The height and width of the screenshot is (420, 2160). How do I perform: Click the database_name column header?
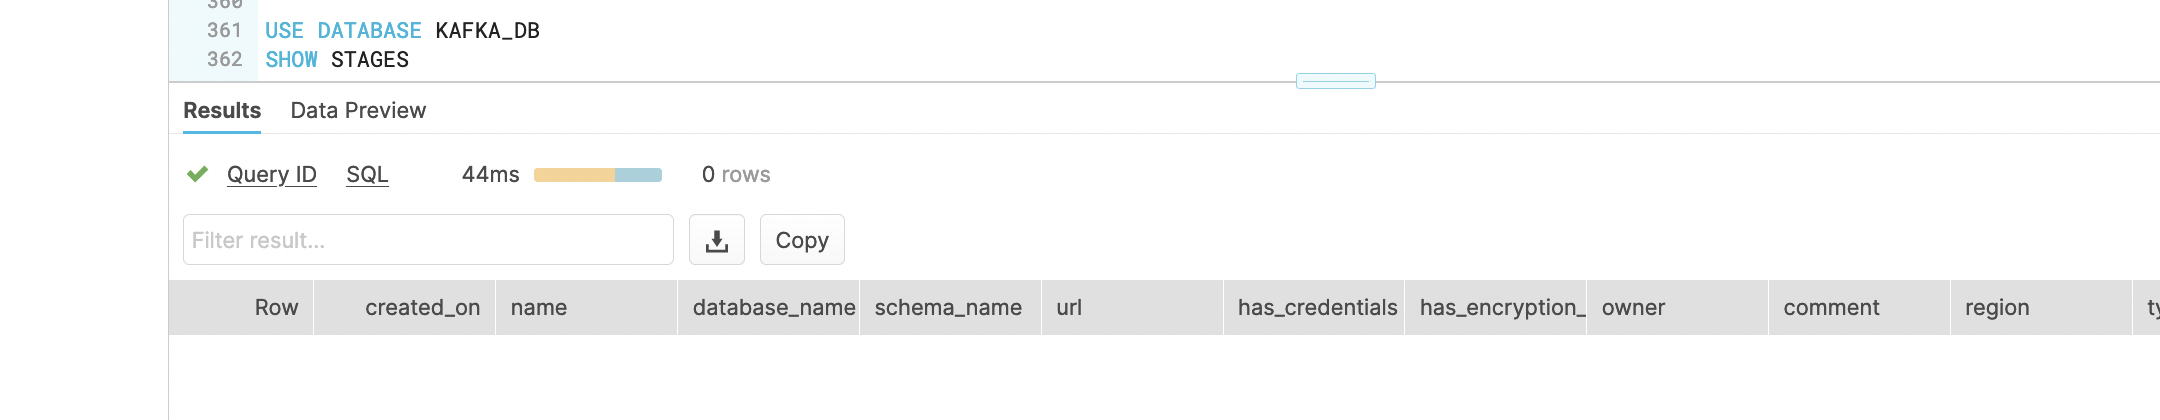pos(773,307)
